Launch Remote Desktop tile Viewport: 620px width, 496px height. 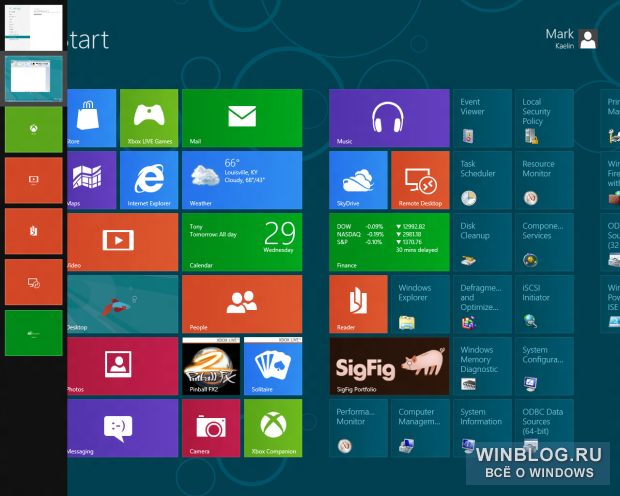tap(420, 180)
